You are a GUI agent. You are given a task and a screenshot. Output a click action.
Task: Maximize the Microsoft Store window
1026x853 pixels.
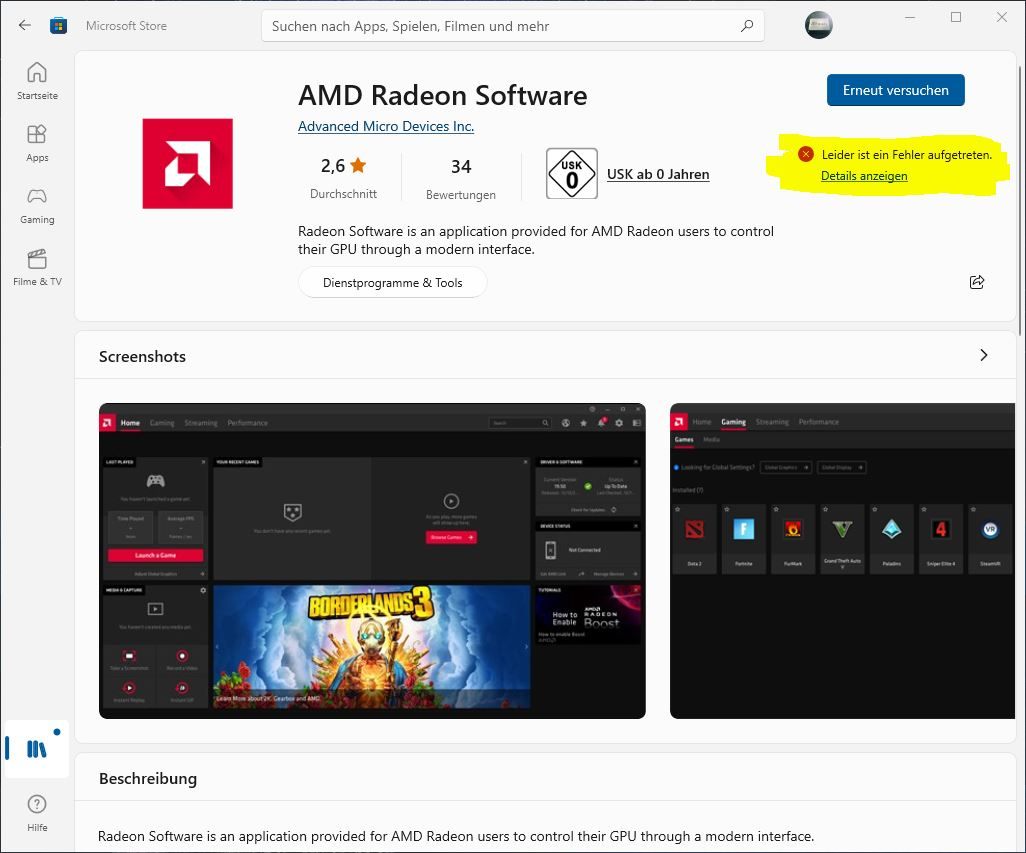pyautogui.click(x=955, y=18)
